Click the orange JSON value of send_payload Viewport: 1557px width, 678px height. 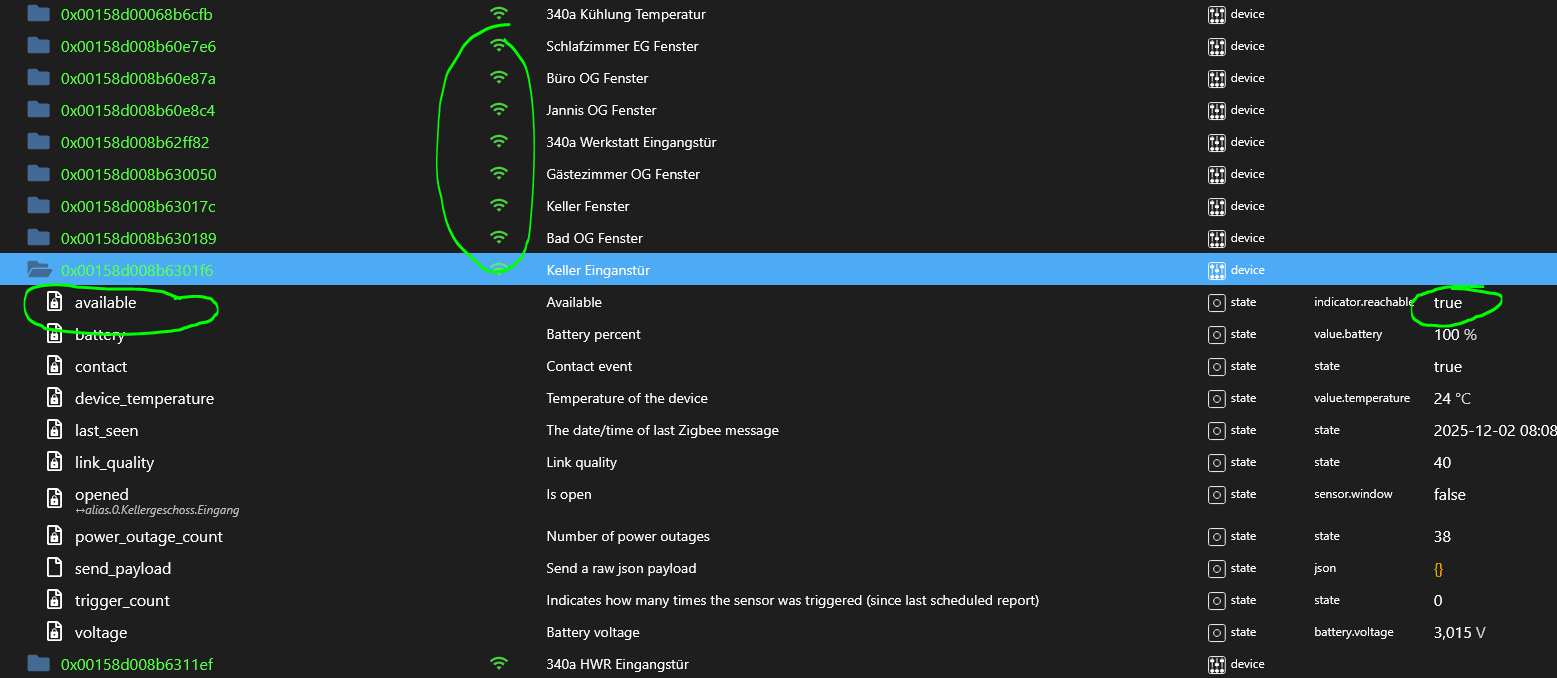coord(1438,569)
